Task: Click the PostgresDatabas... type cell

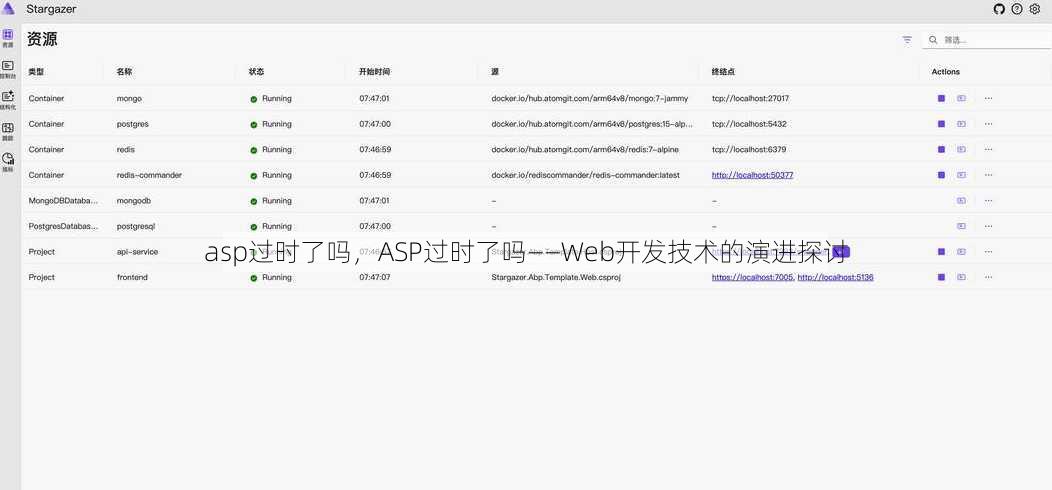Action: tap(64, 226)
